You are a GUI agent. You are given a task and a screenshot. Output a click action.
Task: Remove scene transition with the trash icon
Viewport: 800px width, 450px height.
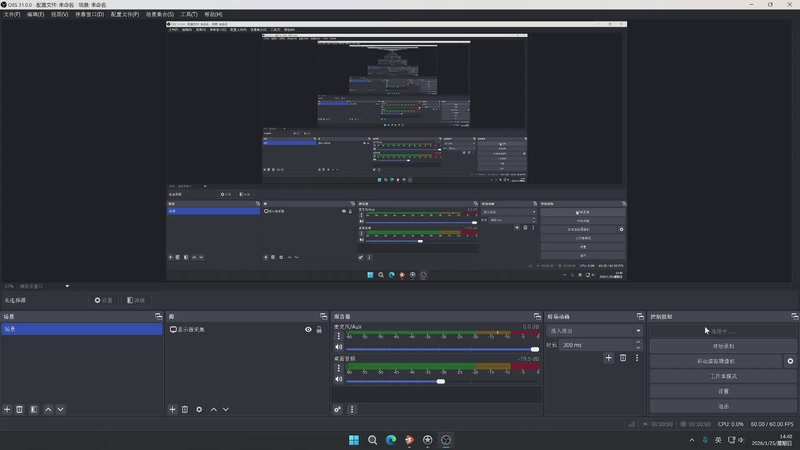point(623,358)
